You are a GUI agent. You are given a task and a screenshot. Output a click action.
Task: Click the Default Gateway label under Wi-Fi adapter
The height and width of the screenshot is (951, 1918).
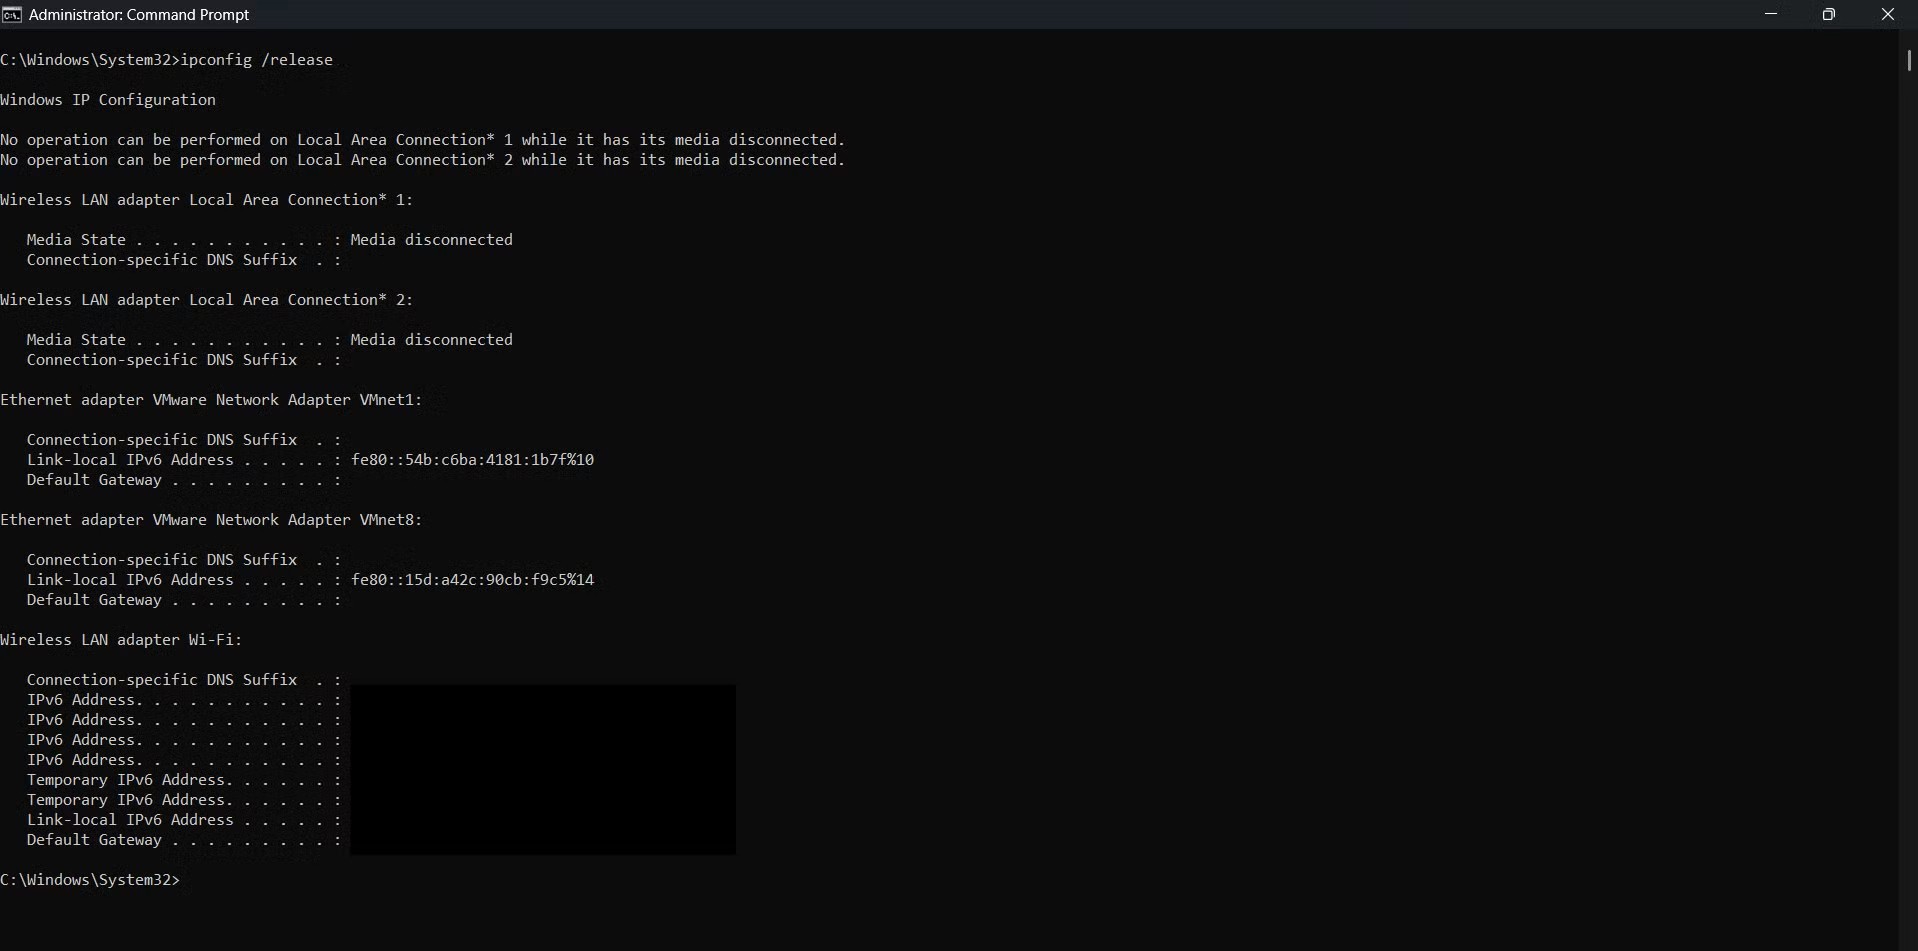click(x=94, y=840)
